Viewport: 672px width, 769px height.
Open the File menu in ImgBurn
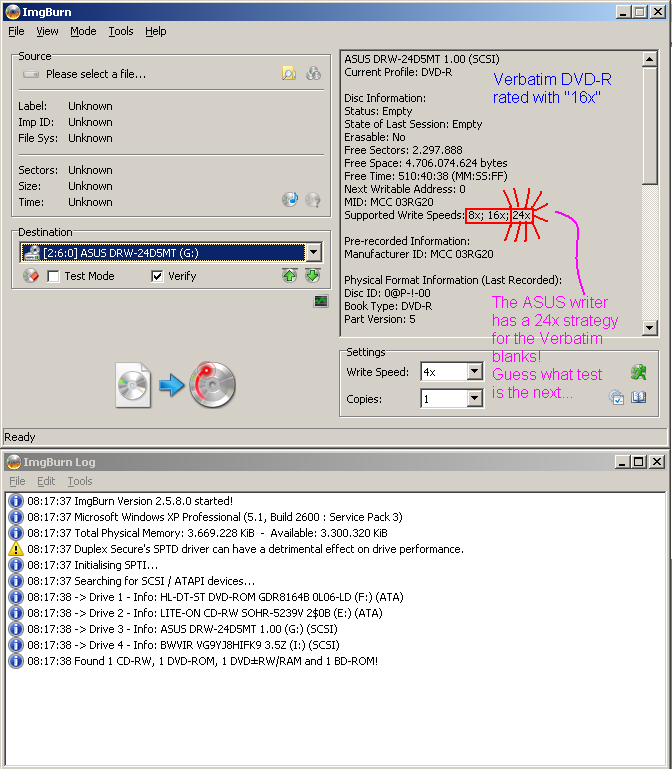tap(16, 31)
